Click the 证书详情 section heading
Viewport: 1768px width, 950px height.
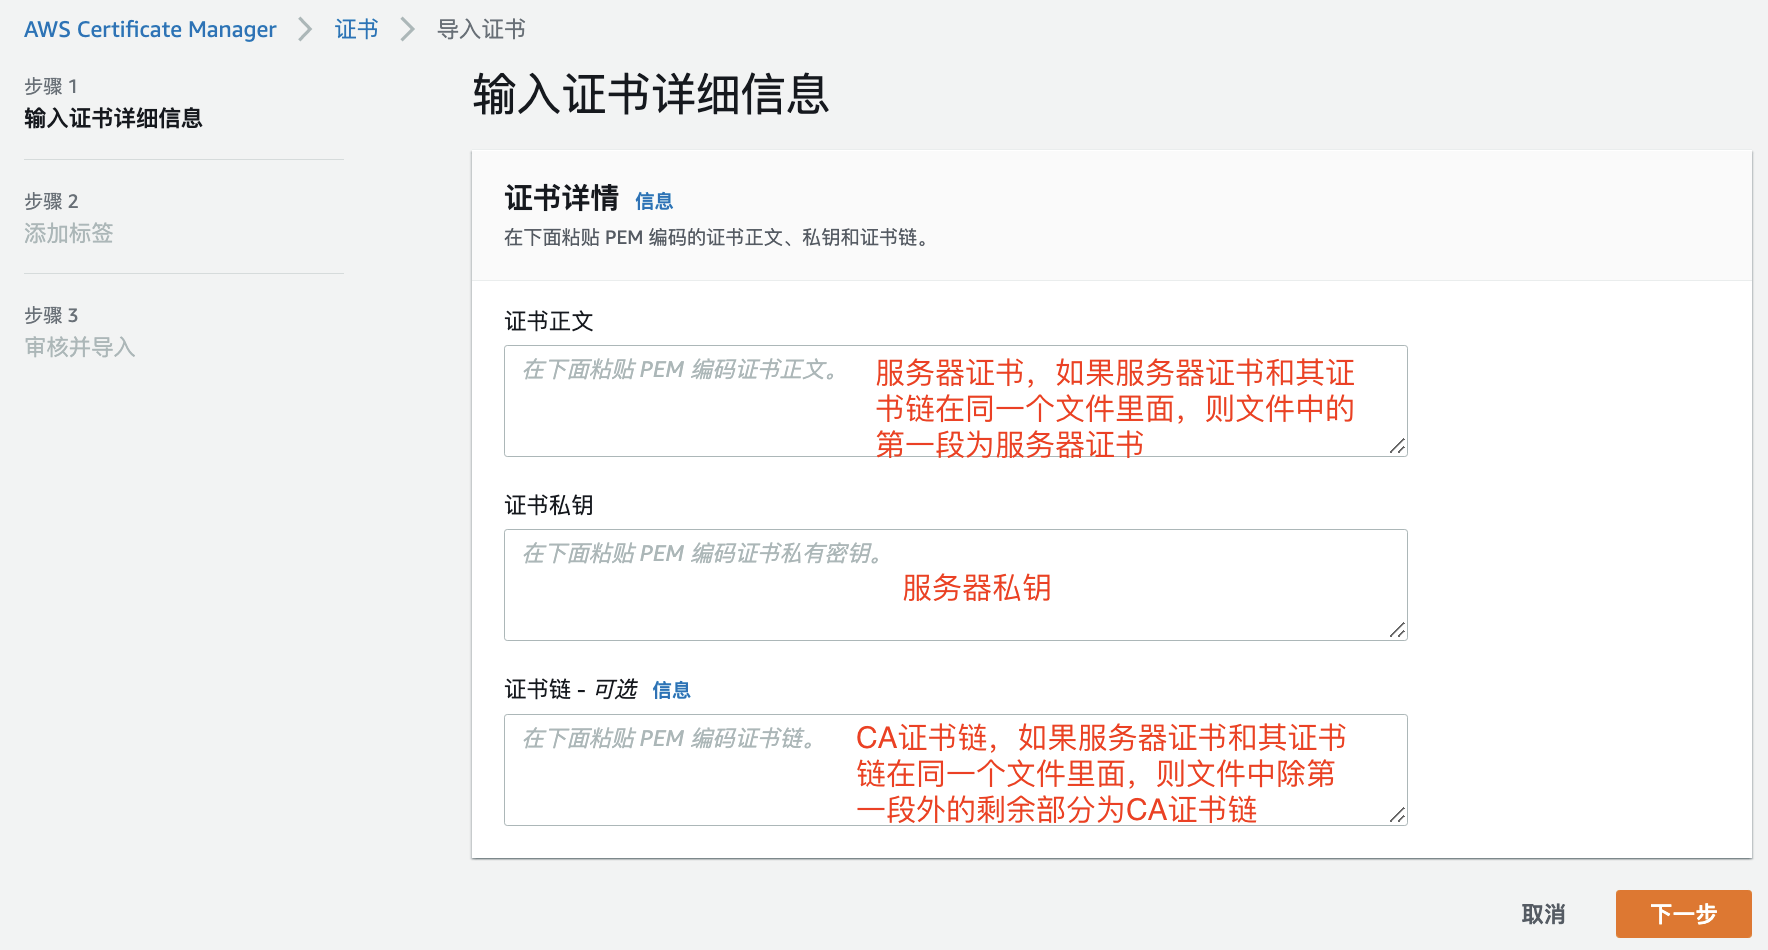(561, 198)
